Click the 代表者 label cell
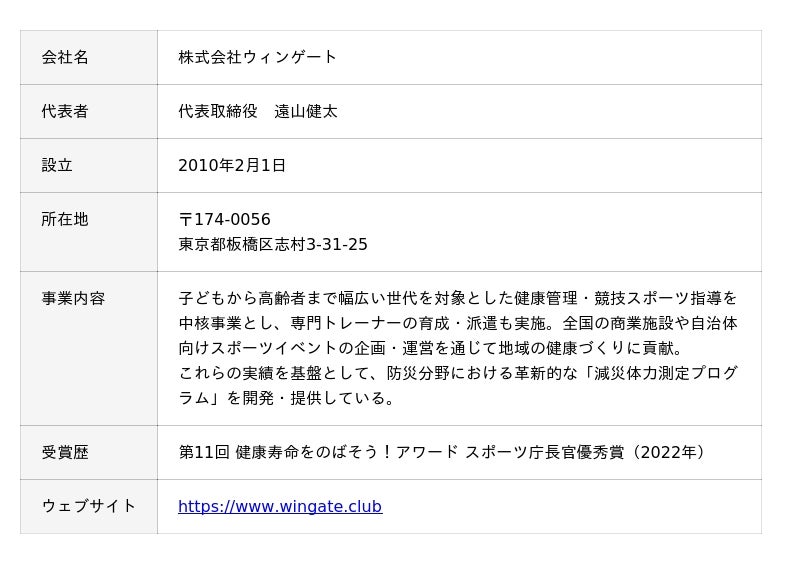The image size is (800, 564). click(65, 112)
